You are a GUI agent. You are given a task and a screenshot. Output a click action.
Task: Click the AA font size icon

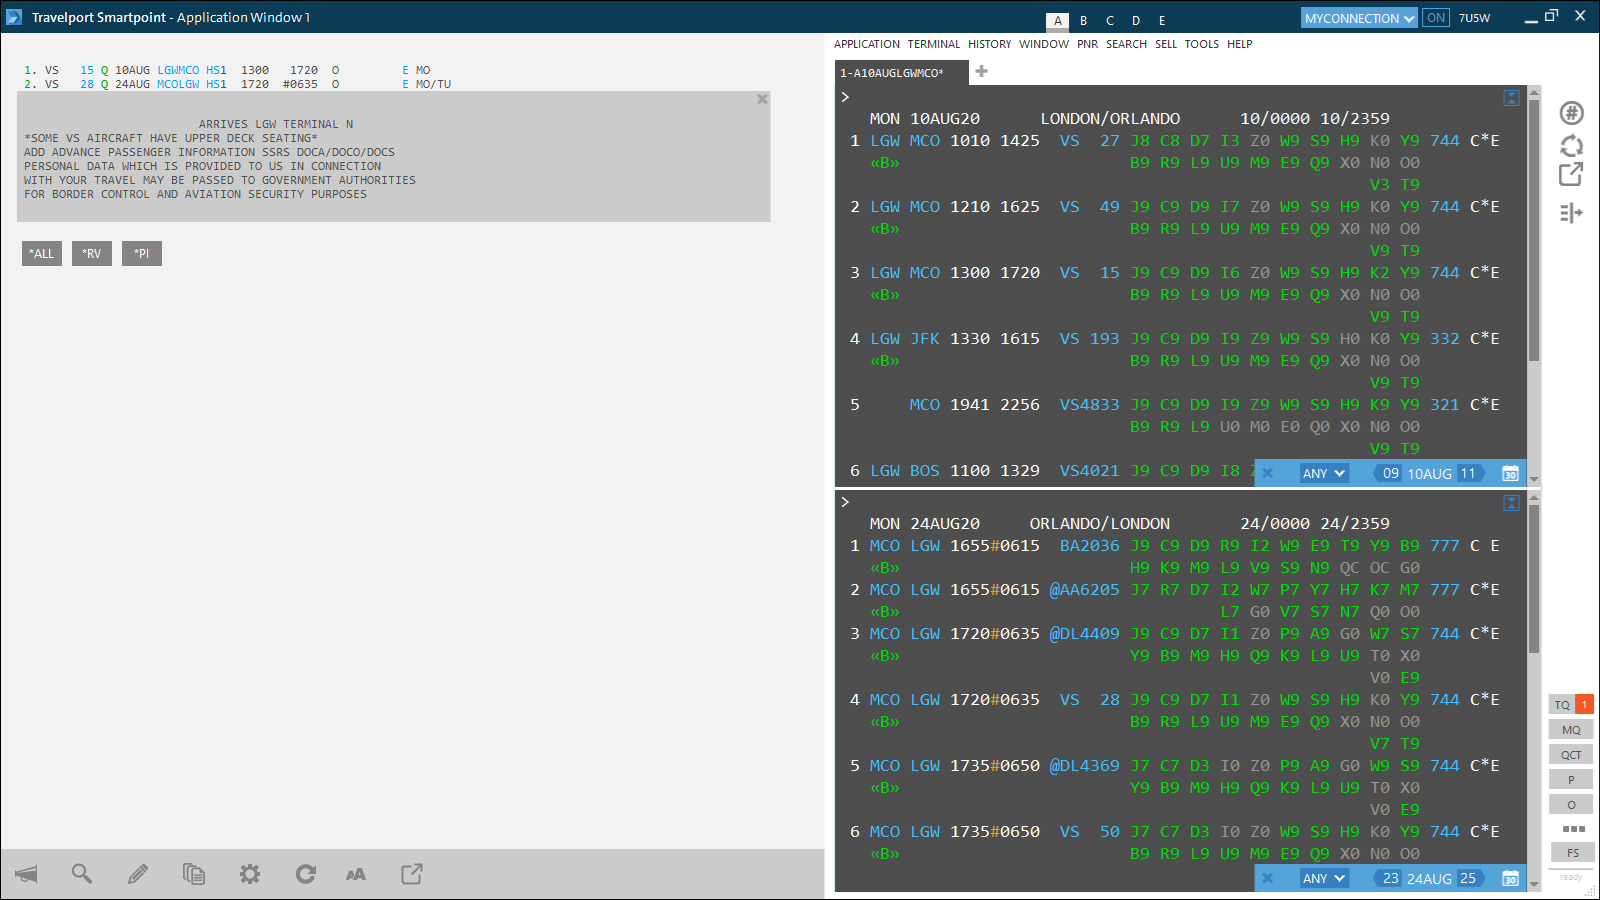pos(356,875)
